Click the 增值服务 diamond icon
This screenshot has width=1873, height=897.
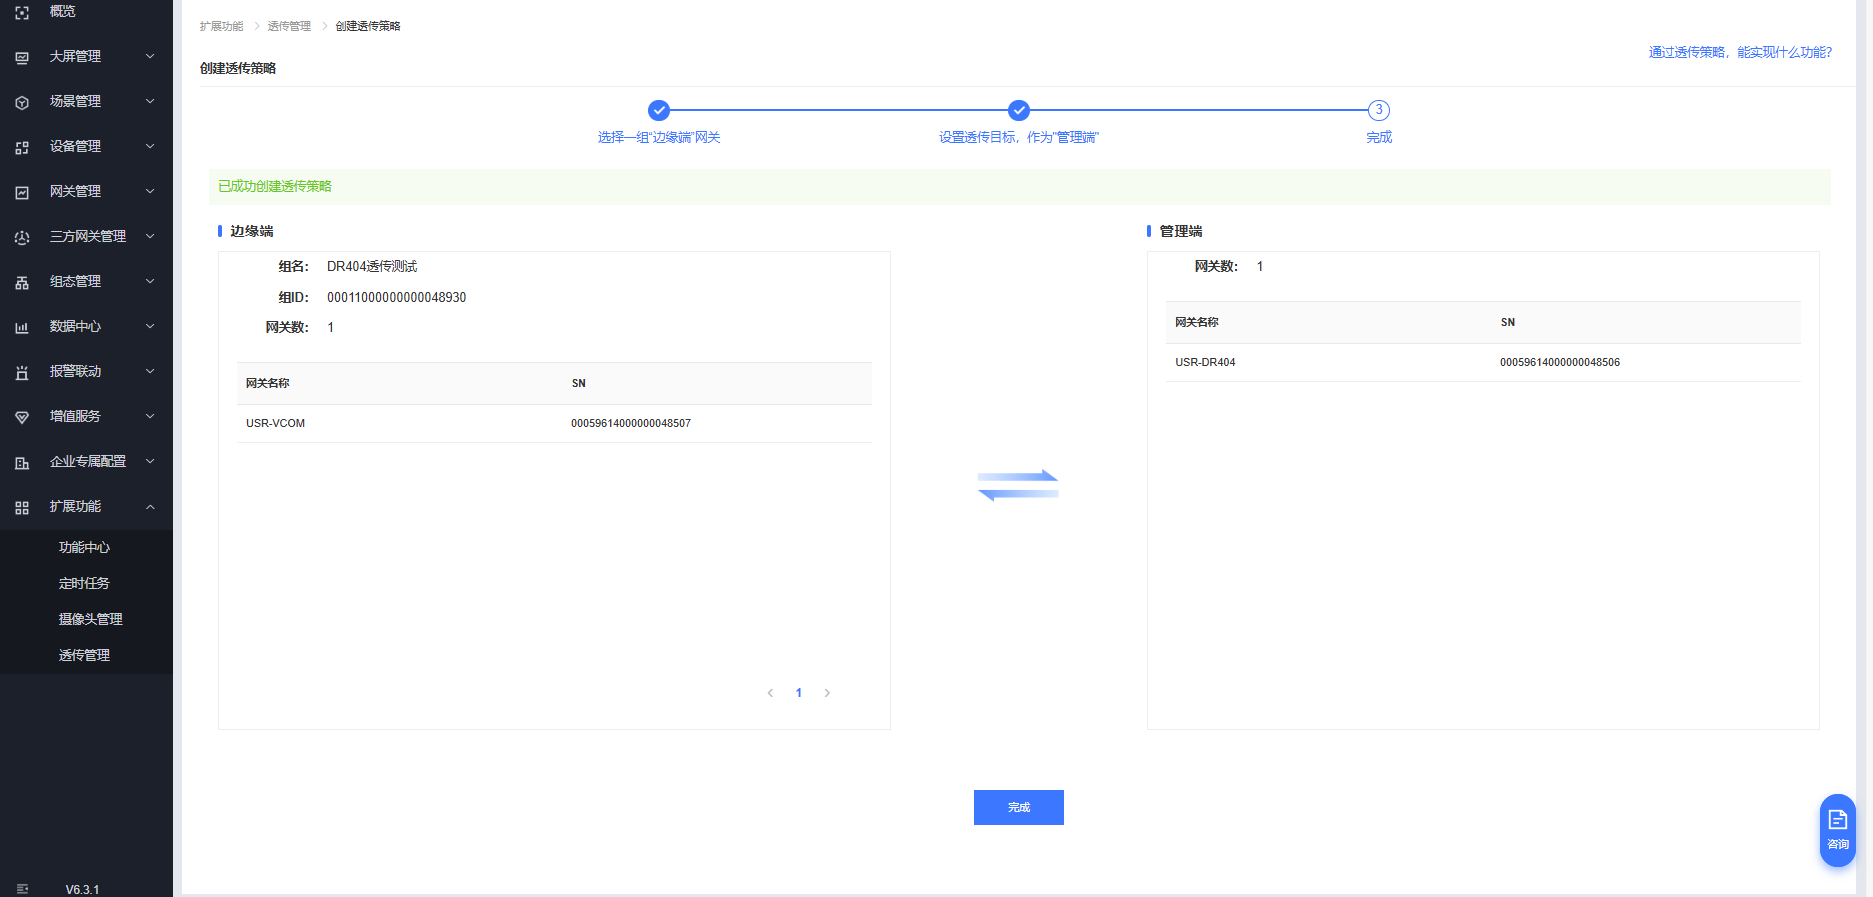(22, 417)
